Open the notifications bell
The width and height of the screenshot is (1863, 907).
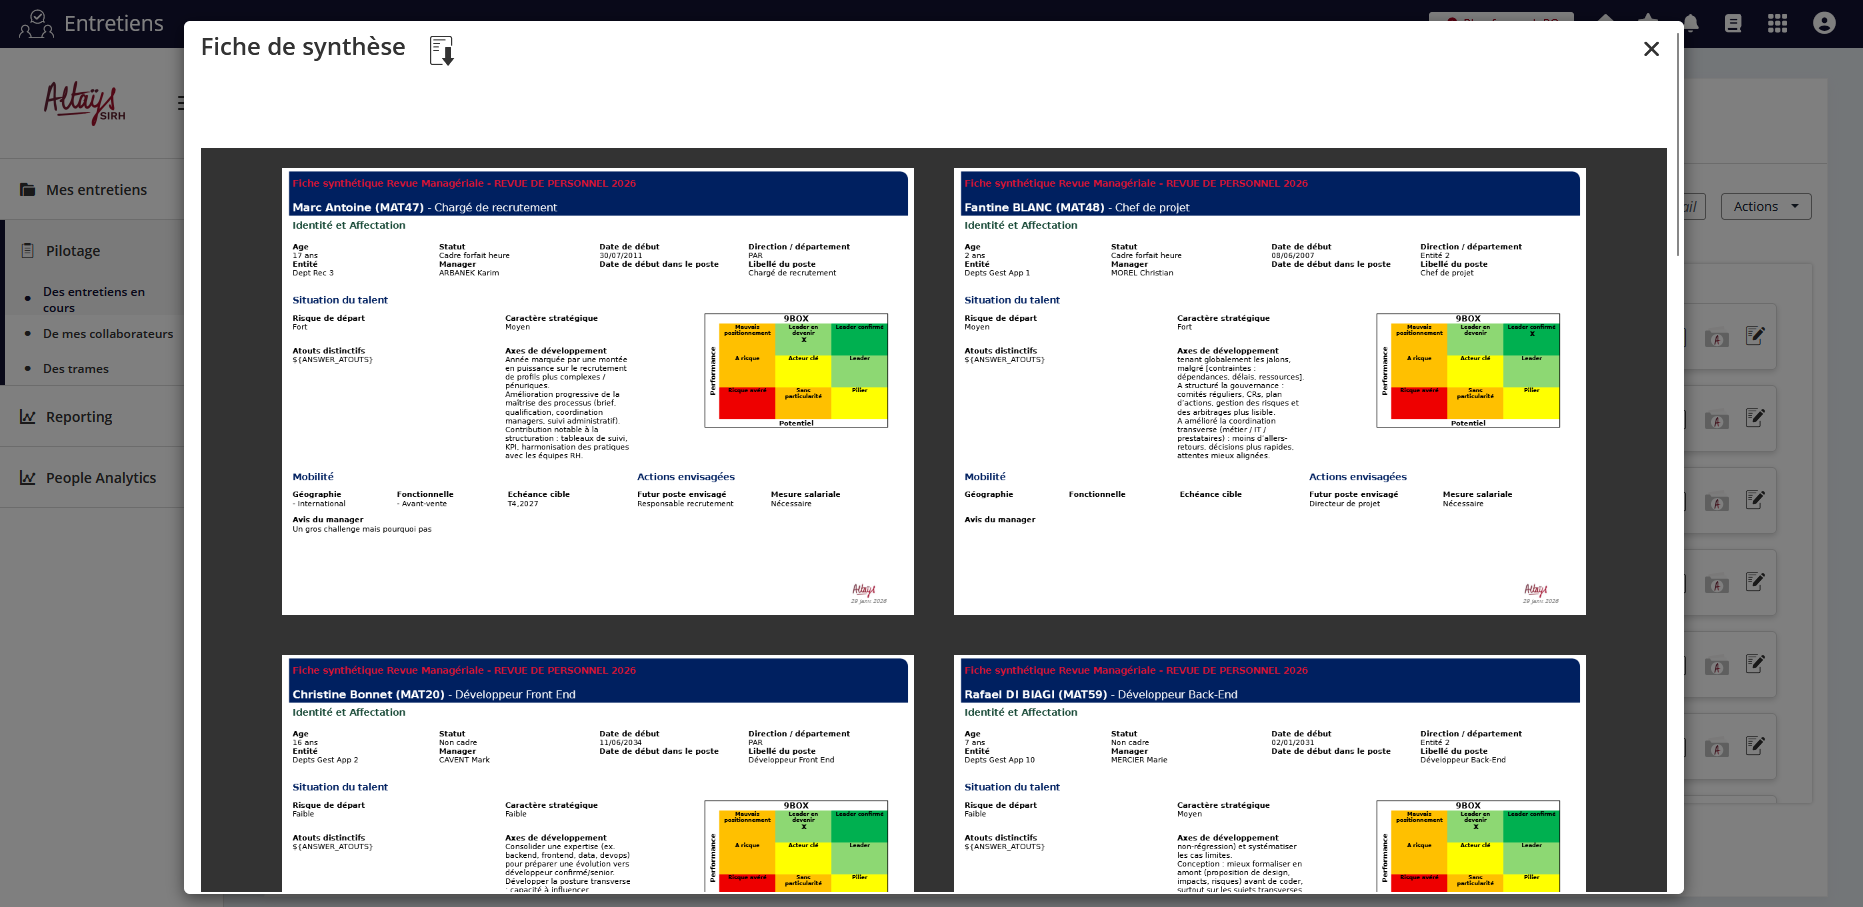tap(1691, 23)
